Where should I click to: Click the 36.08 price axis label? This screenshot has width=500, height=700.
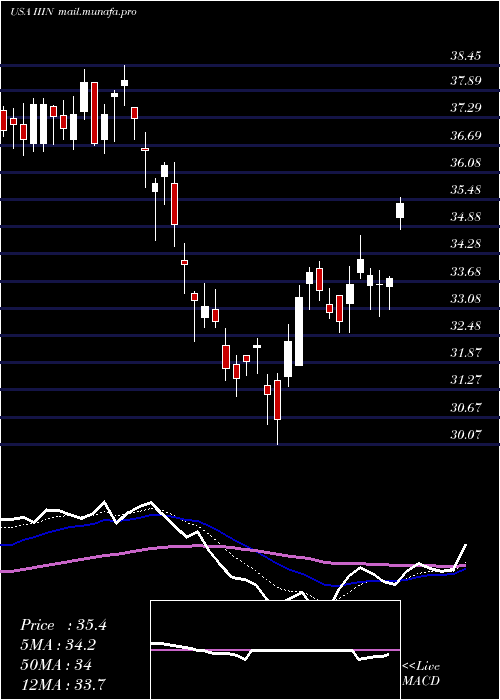pos(466,162)
